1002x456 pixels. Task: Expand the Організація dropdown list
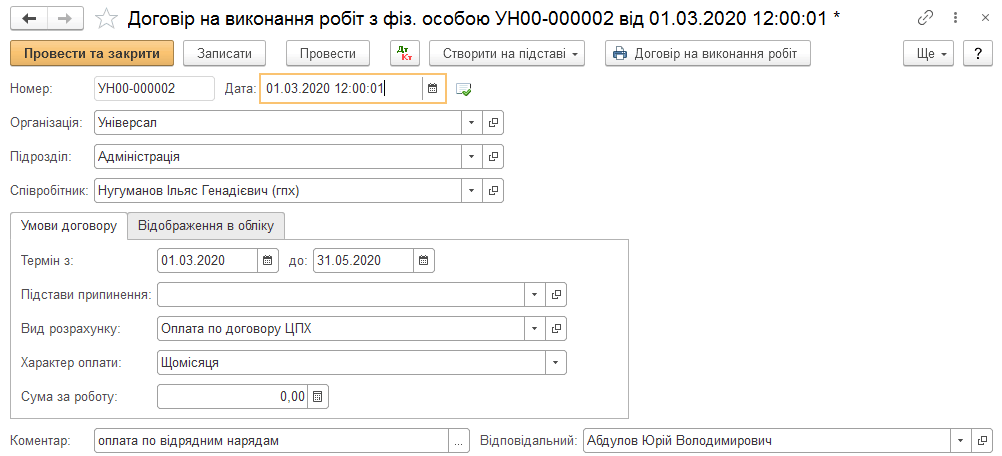pyautogui.click(x=472, y=123)
